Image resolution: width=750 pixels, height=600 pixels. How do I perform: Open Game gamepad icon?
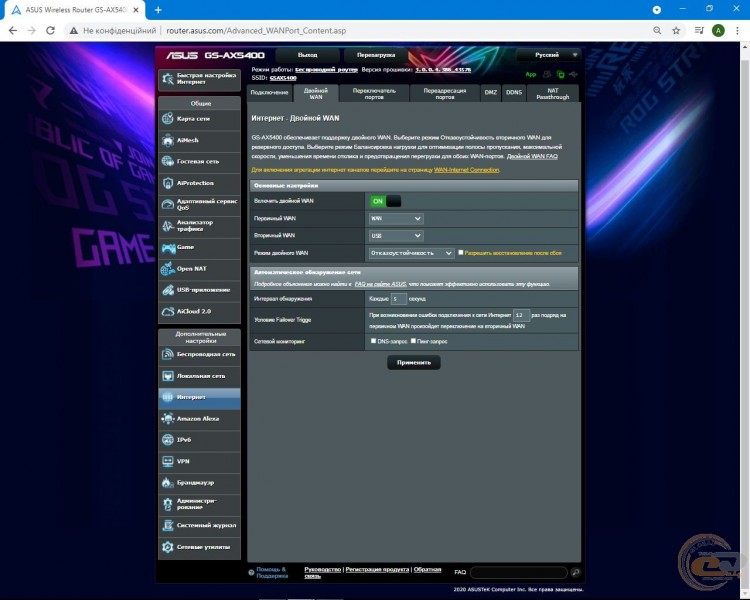(167, 247)
